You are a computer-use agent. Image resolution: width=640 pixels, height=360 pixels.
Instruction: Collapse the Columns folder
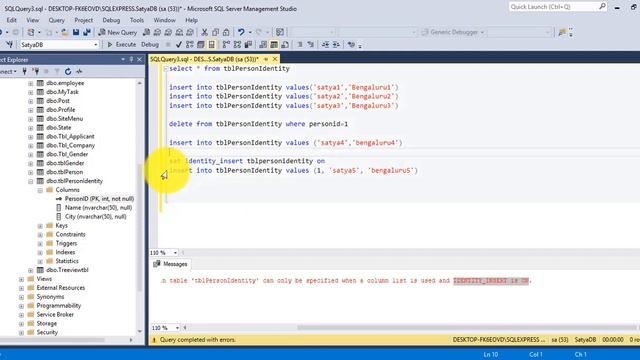(40, 190)
